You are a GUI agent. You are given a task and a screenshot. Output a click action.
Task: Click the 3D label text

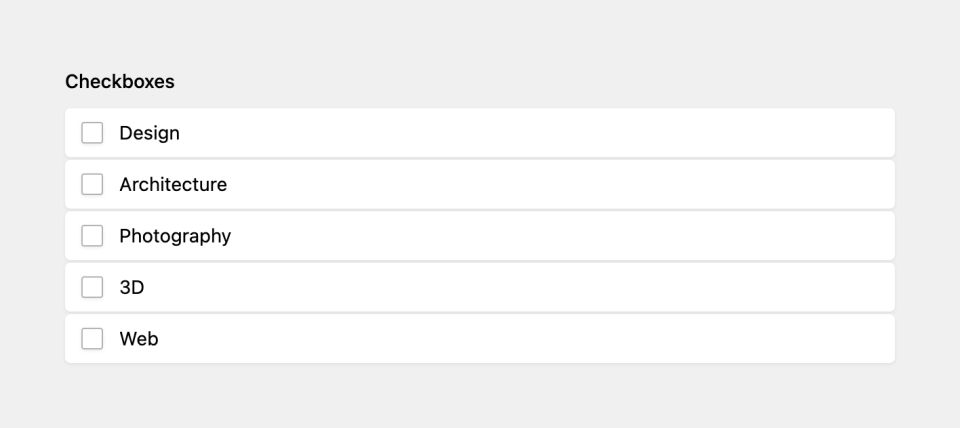[x=132, y=287]
